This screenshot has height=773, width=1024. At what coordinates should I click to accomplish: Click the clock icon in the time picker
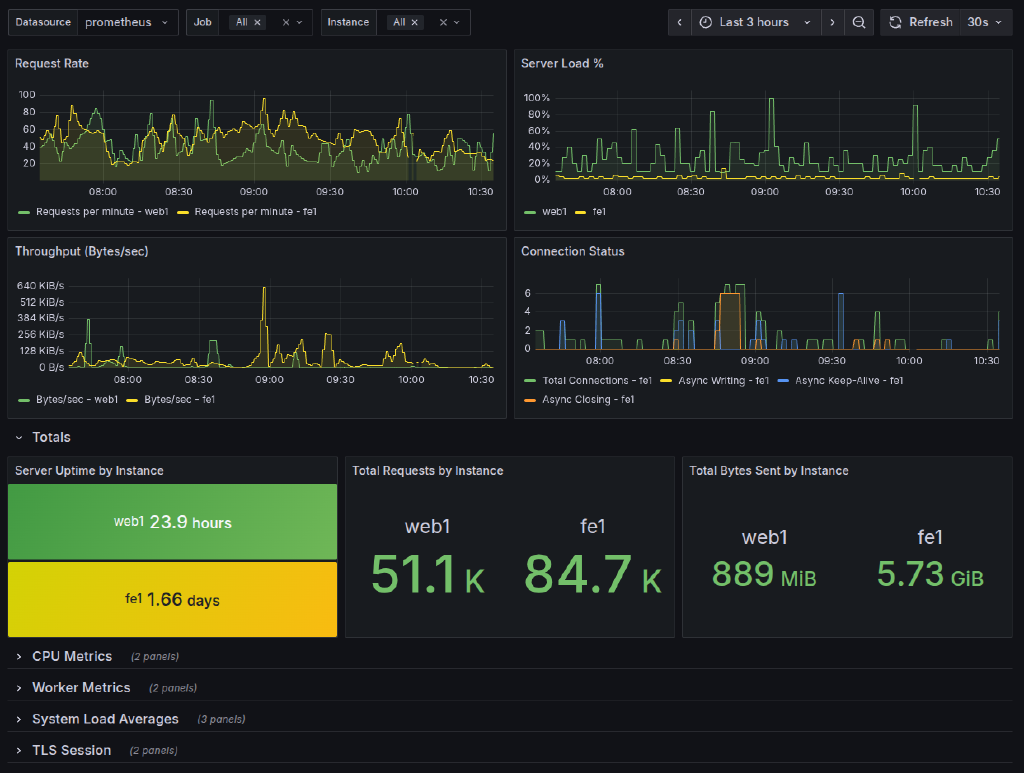[707, 21]
